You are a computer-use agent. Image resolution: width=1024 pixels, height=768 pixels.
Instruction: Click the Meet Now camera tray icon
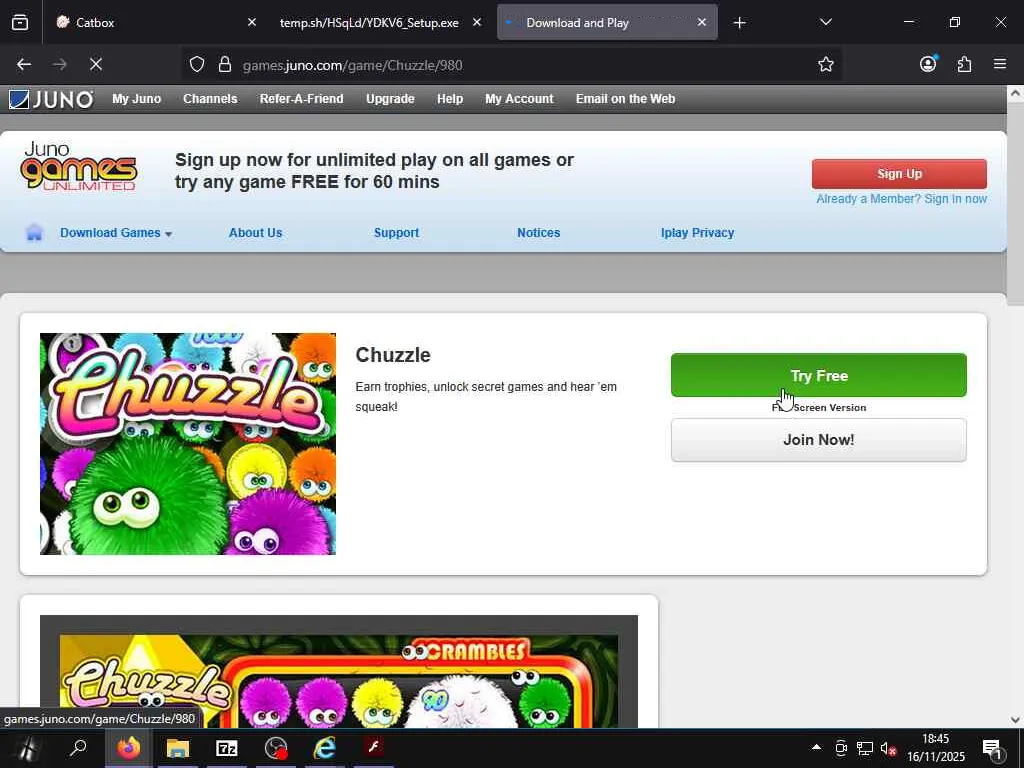click(841, 748)
